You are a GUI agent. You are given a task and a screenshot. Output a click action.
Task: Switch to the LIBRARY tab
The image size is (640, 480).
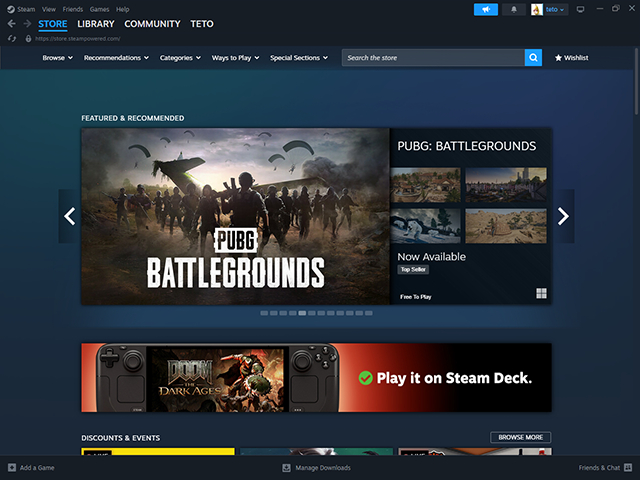pos(96,24)
